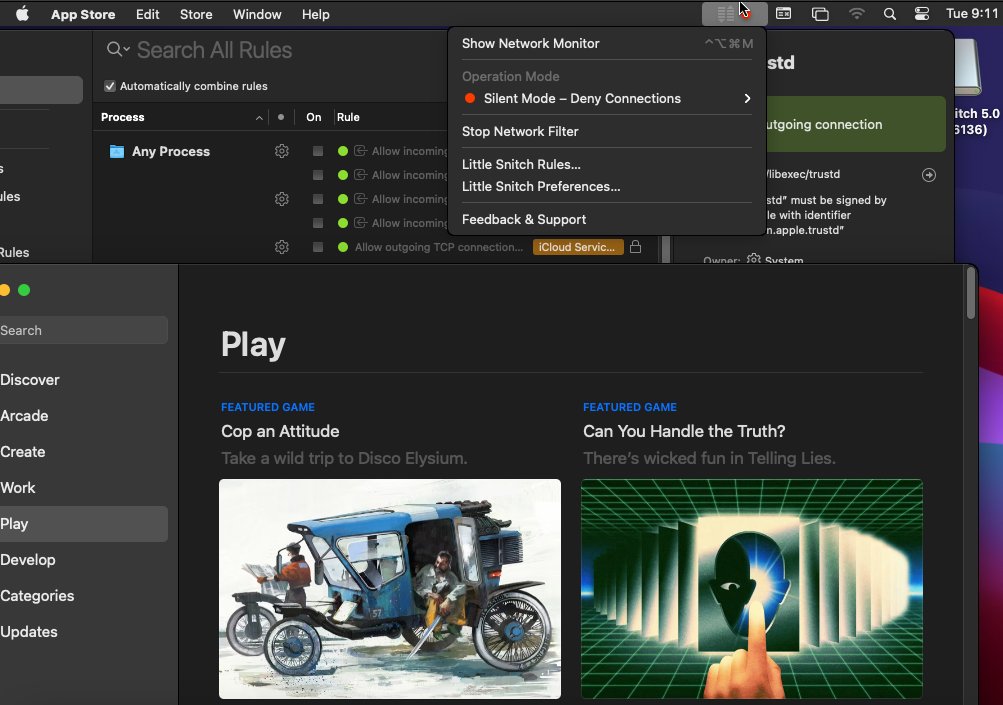Viewport: 1003px width, 705px height.
Task: Click the green outgoing connection banner
Action: pyautogui.click(x=856, y=124)
